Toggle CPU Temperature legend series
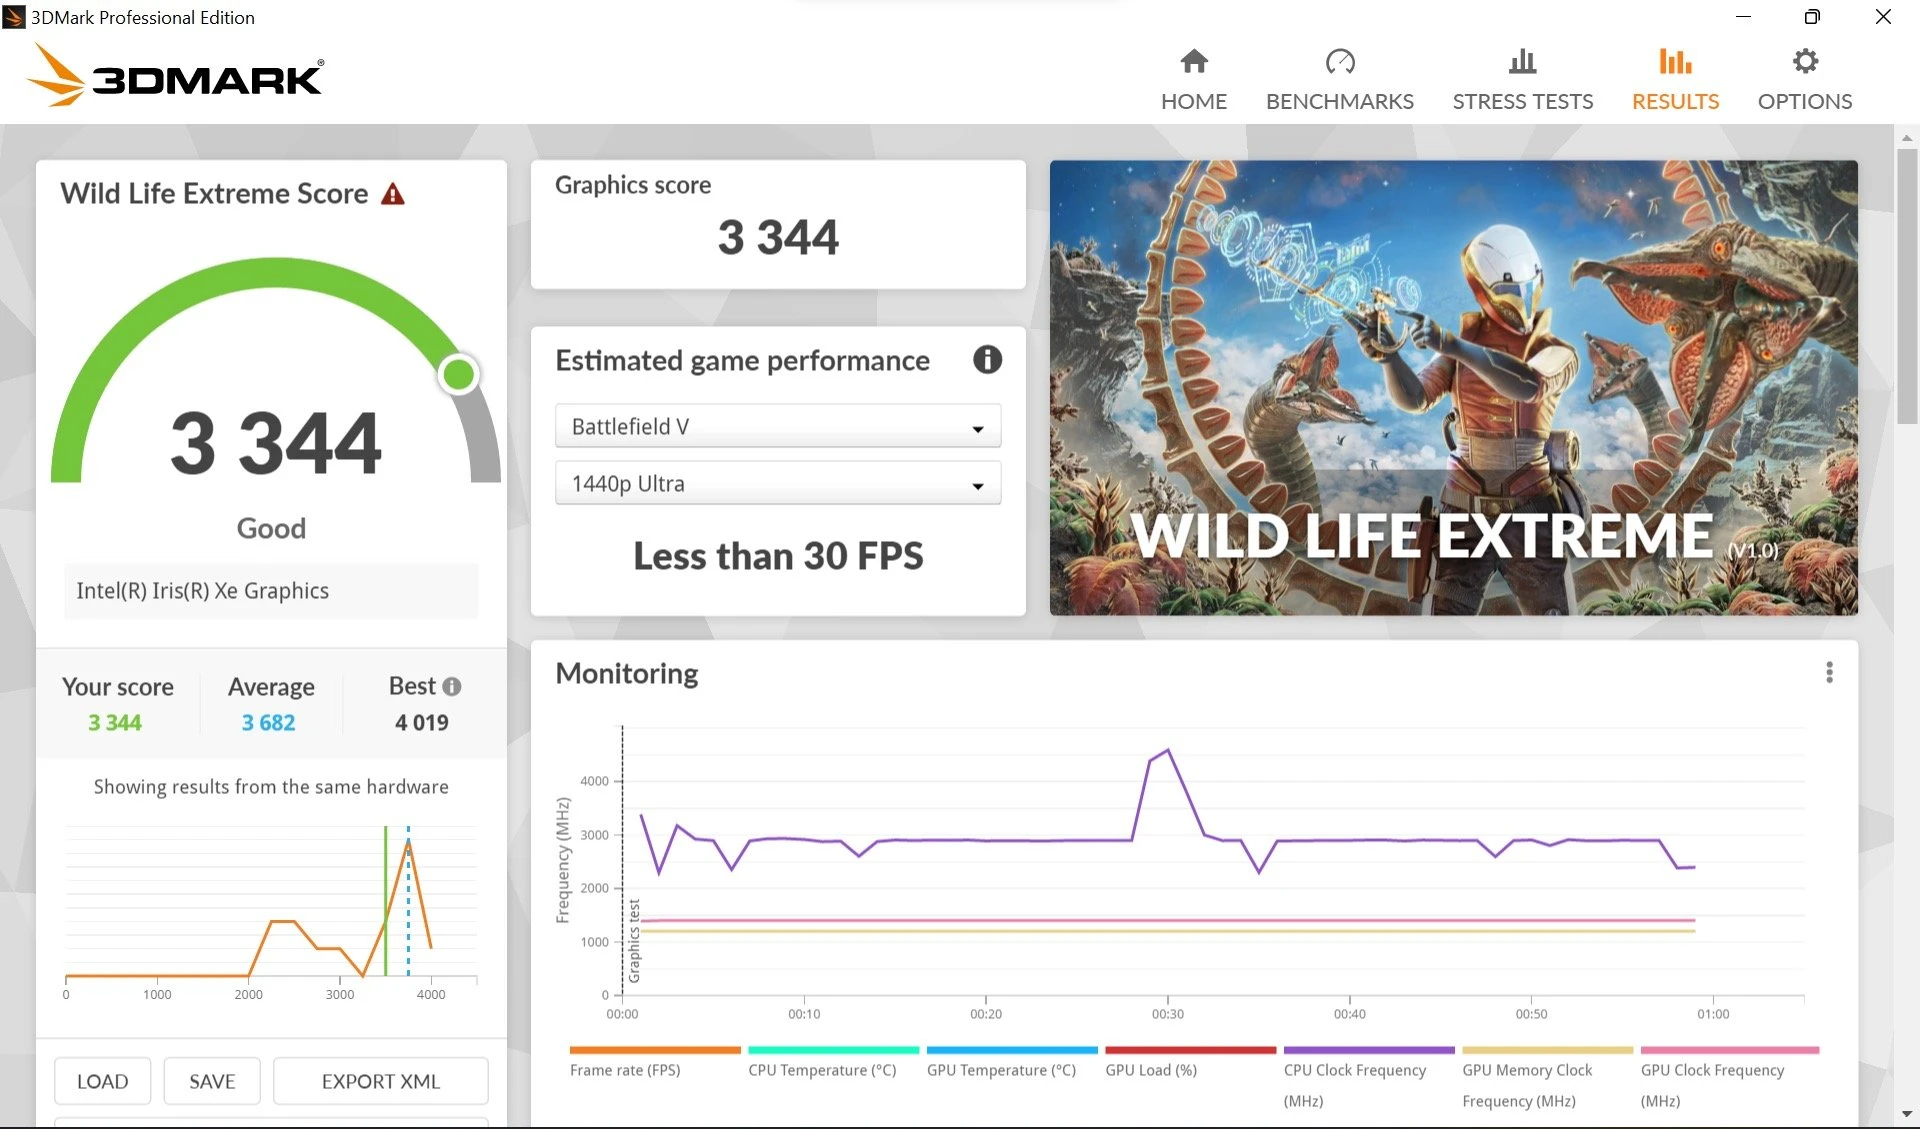1920x1129 pixels. 822,1070
